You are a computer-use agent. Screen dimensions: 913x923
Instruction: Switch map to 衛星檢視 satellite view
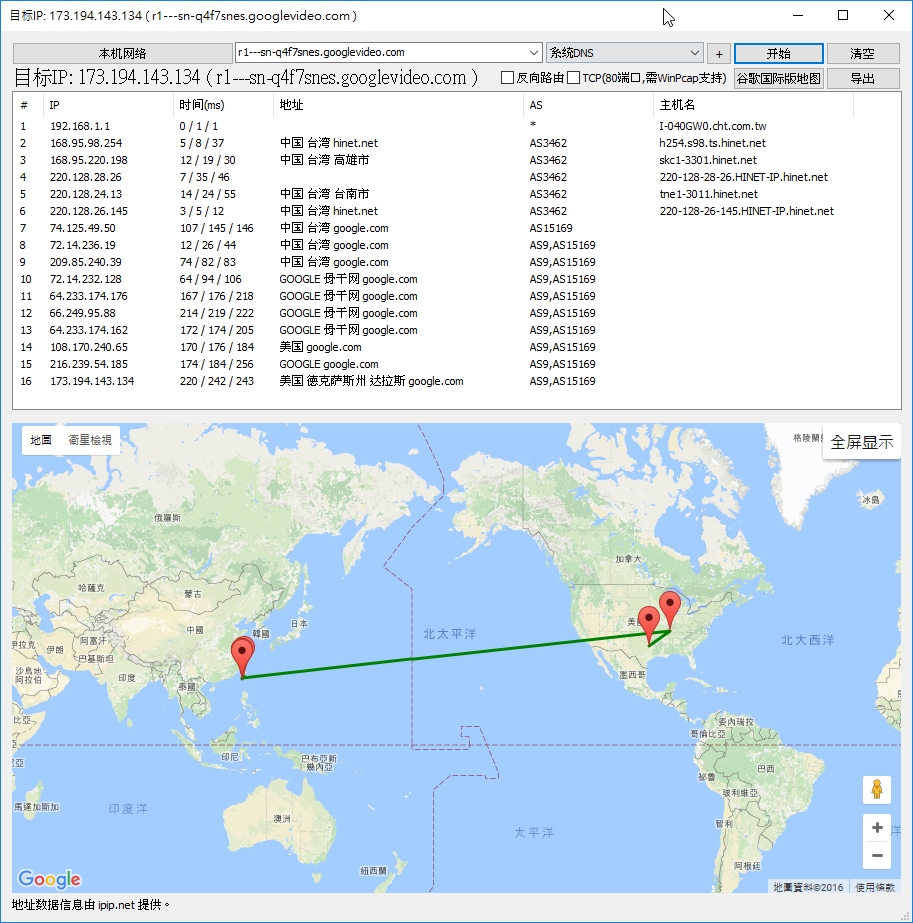point(90,440)
